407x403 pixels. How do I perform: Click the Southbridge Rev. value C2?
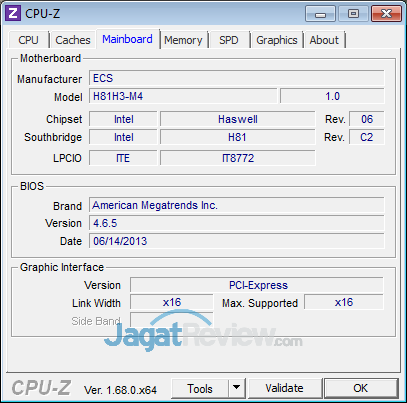point(367,137)
